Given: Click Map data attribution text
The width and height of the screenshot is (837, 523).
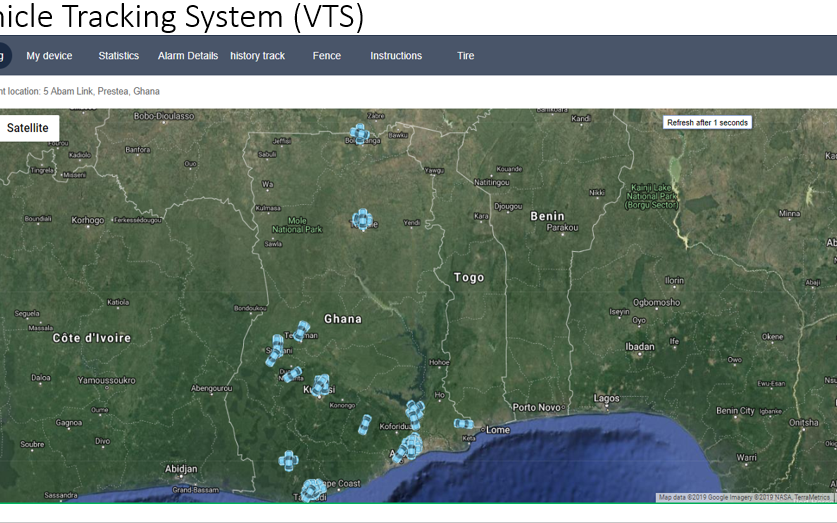Looking at the screenshot, I should [x=744, y=497].
